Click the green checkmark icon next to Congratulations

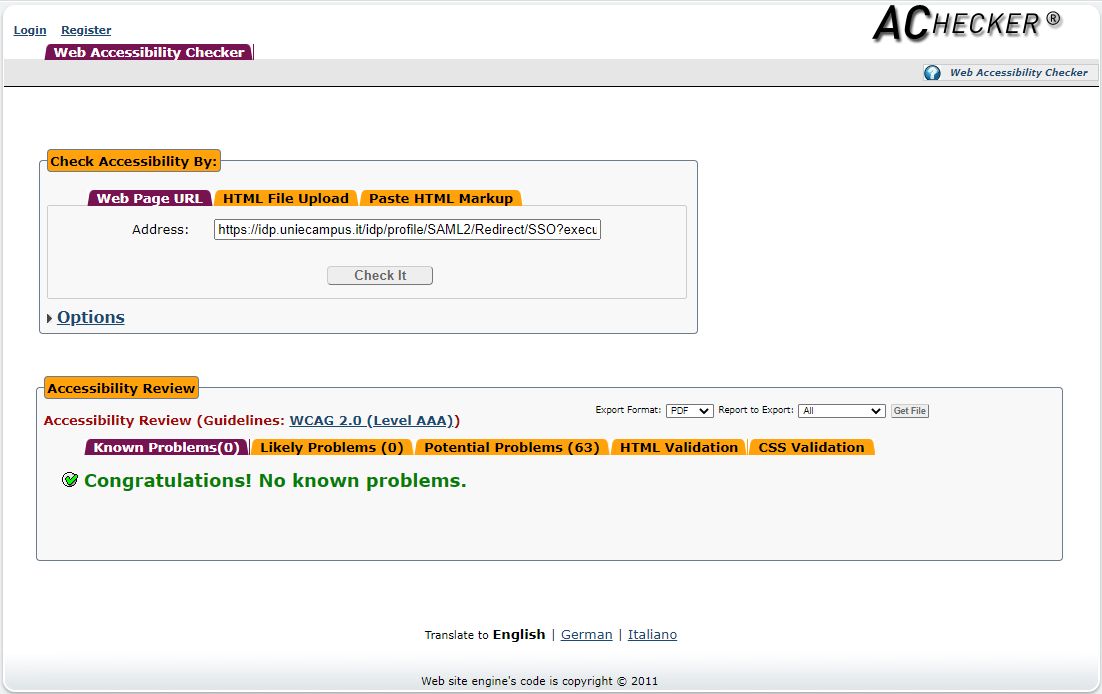[70, 481]
